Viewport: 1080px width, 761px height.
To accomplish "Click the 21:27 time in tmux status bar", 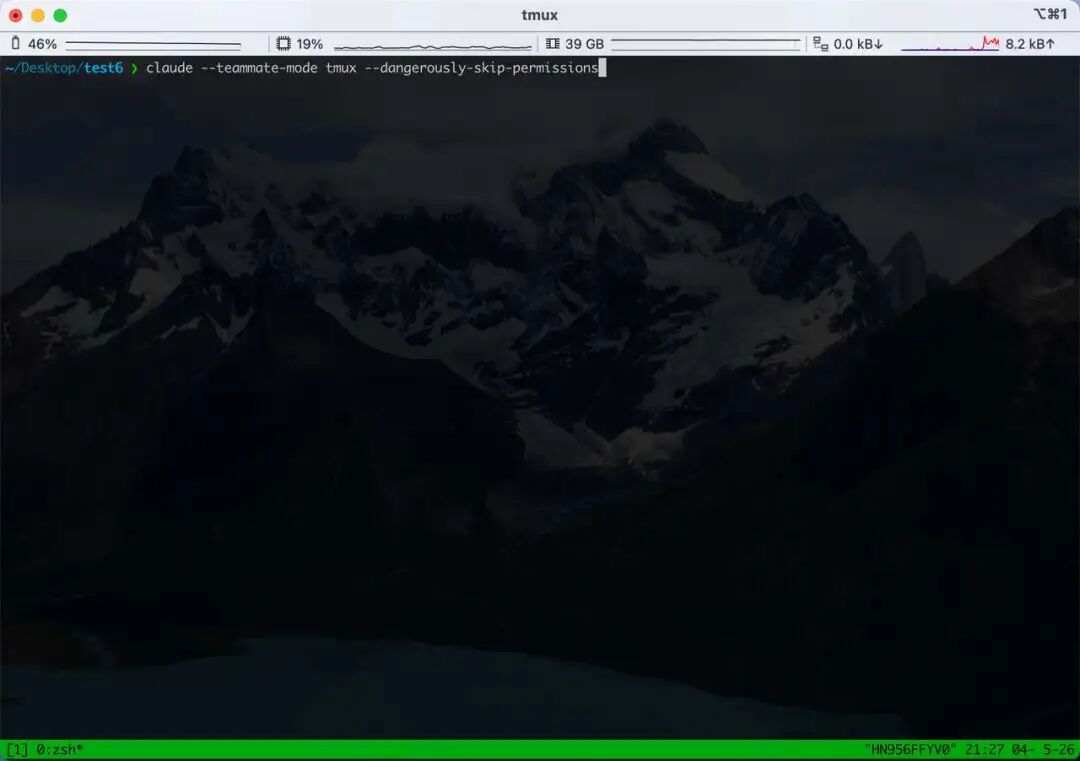I will click(x=984, y=749).
